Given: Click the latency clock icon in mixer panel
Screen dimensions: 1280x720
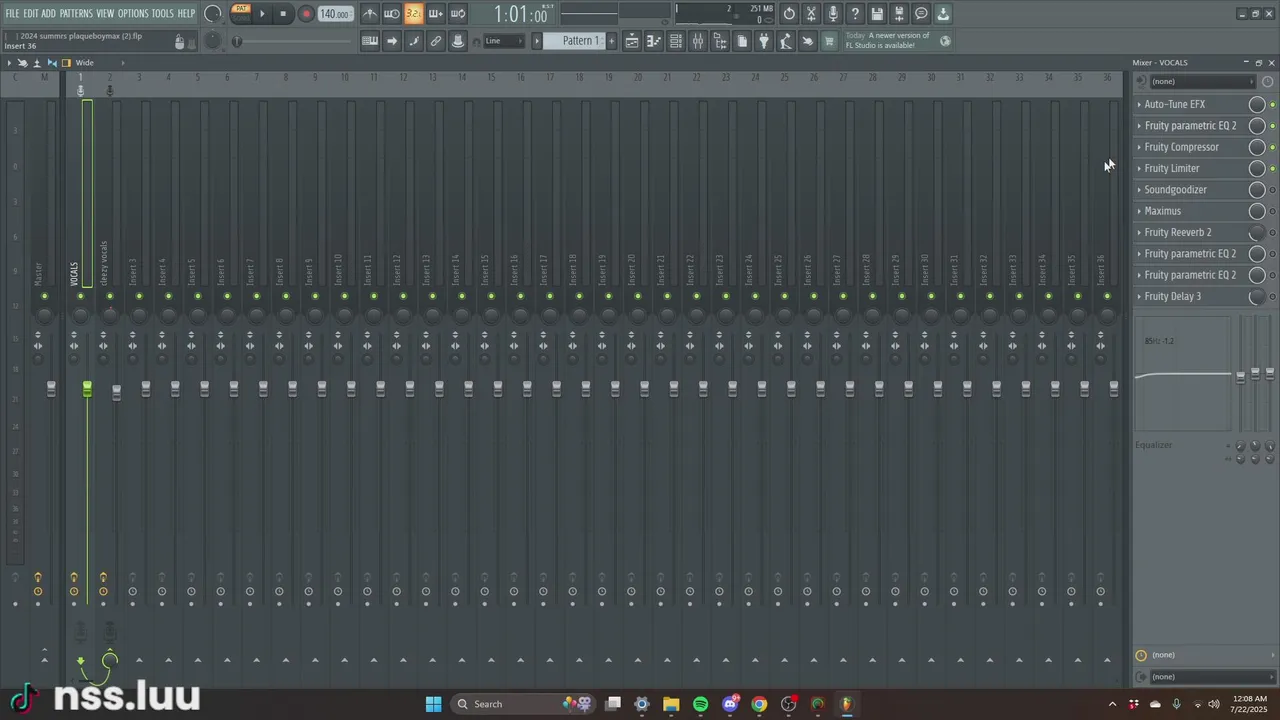Looking at the screenshot, I should (1141, 655).
